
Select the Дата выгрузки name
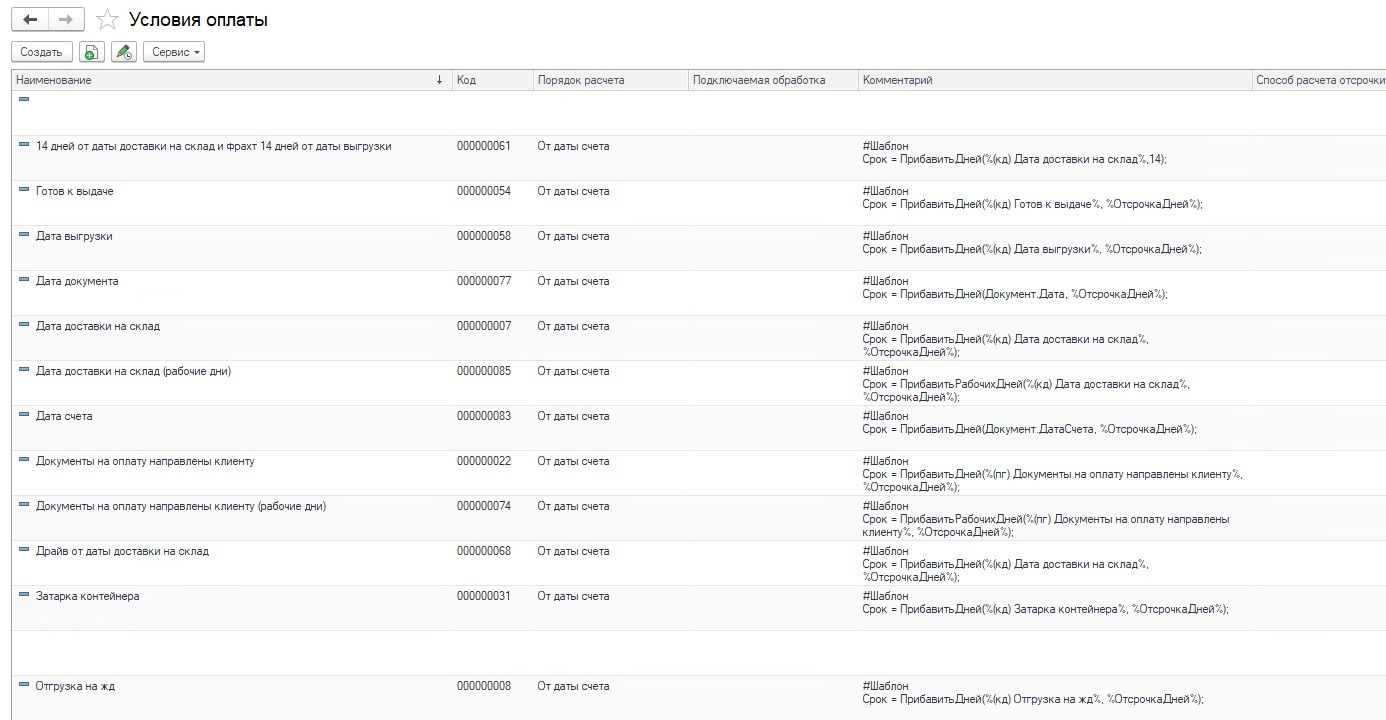tap(74, 236)
